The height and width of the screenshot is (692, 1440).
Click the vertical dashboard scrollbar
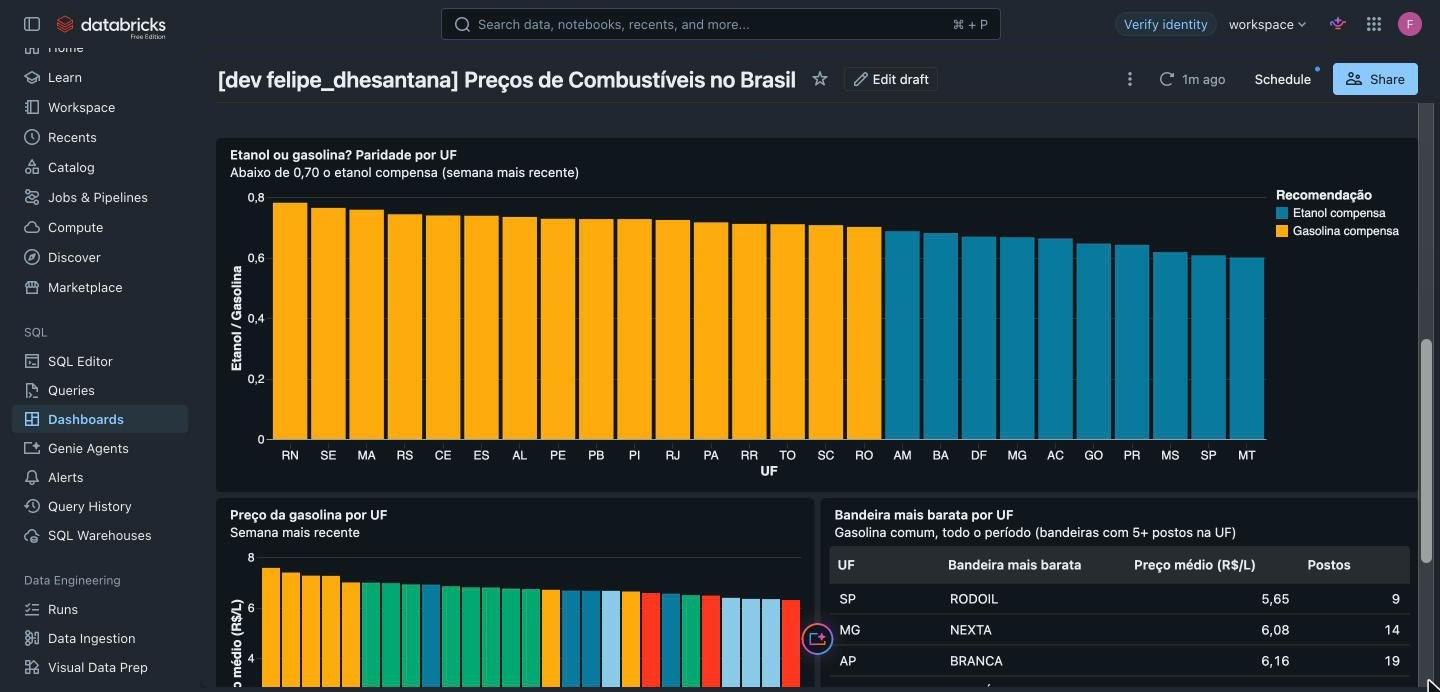pos(1427,450)
